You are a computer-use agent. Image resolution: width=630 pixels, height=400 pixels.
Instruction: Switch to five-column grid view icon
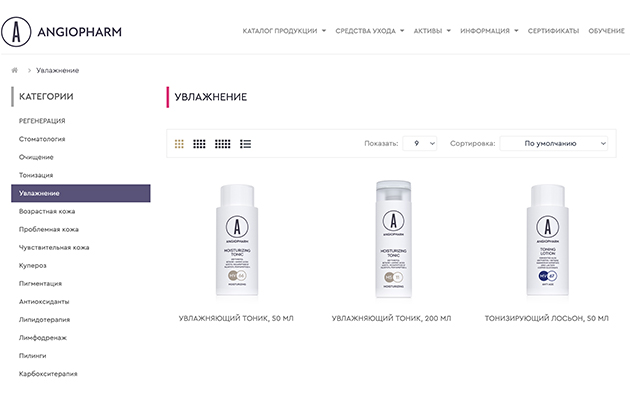pos(223,144)
